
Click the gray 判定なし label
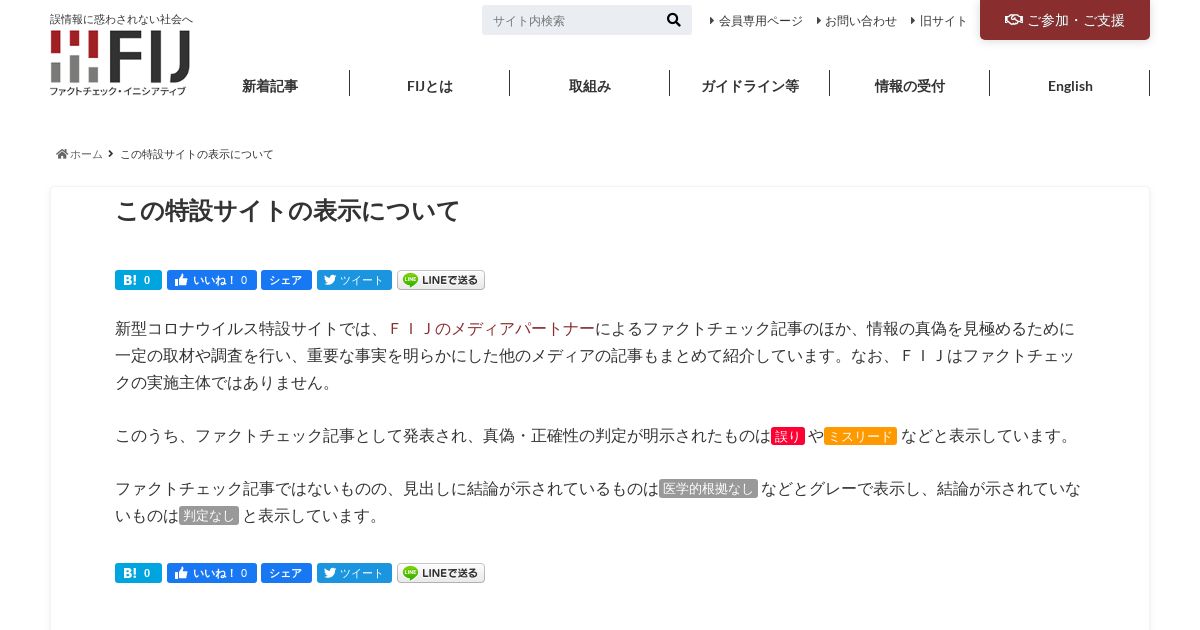pos(209,516)
